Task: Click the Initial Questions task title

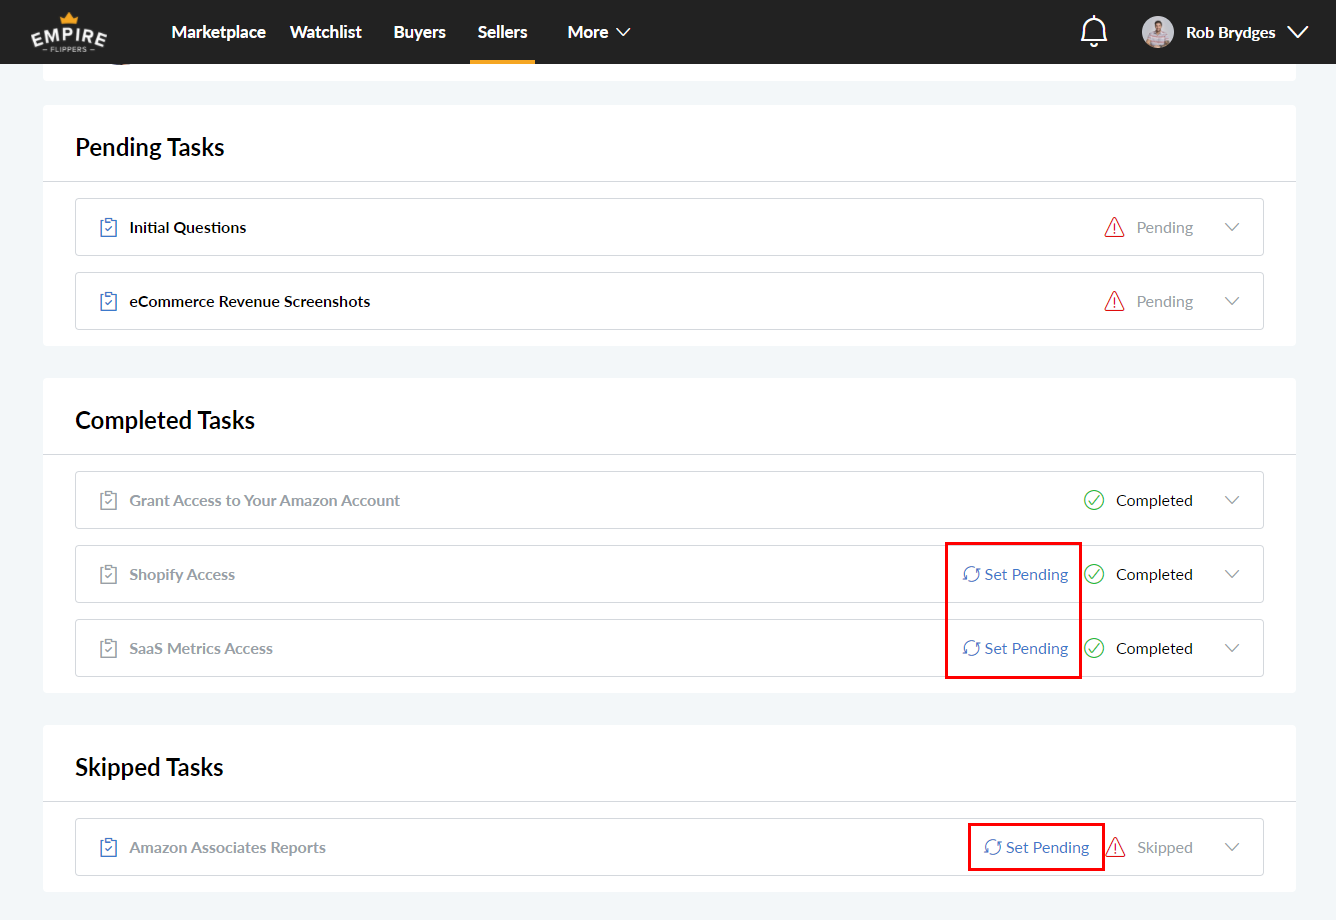Action: click(188, 227)
